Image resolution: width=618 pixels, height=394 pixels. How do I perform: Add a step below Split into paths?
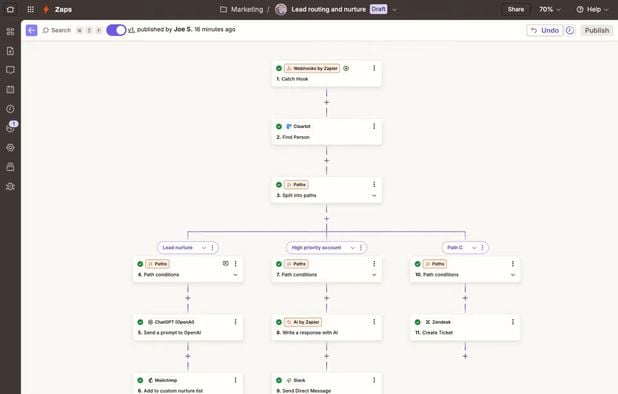326,219
